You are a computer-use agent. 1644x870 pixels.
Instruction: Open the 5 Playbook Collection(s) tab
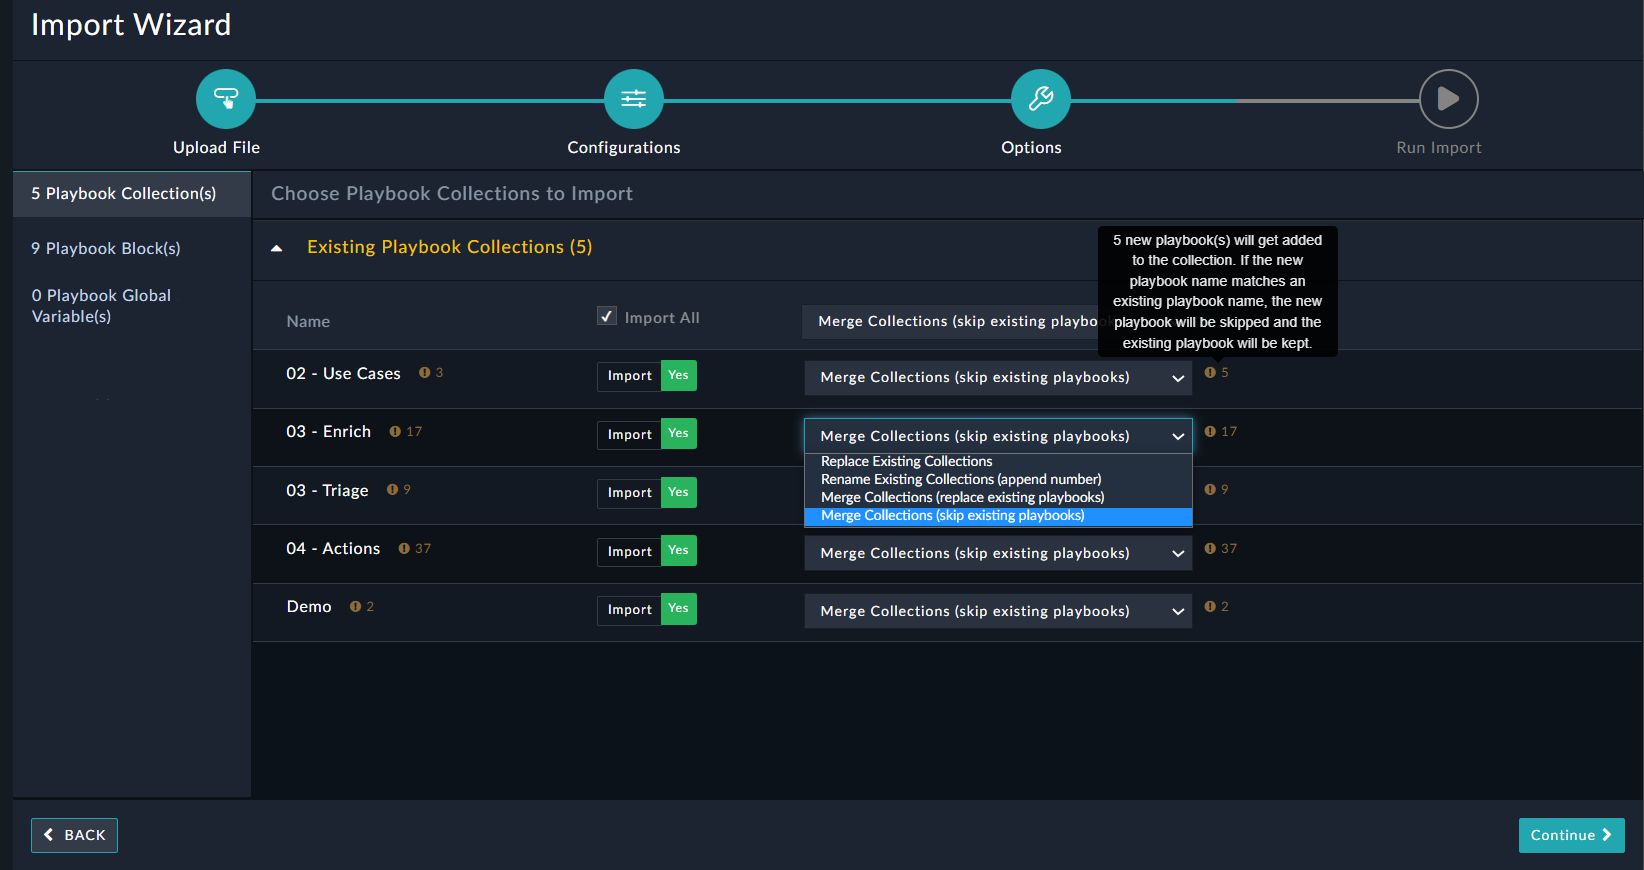(132, 194)
